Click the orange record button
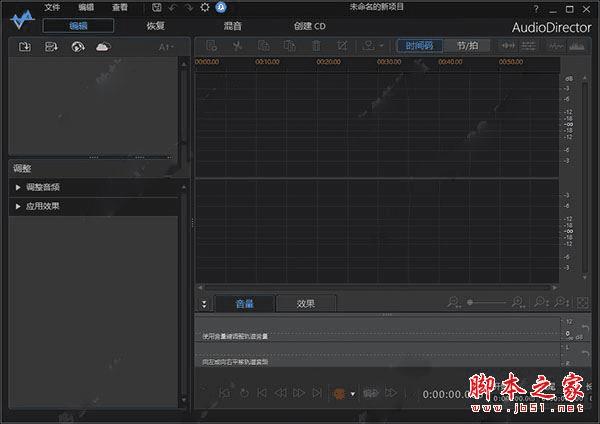The image size is (600, 424). point(339,394)
